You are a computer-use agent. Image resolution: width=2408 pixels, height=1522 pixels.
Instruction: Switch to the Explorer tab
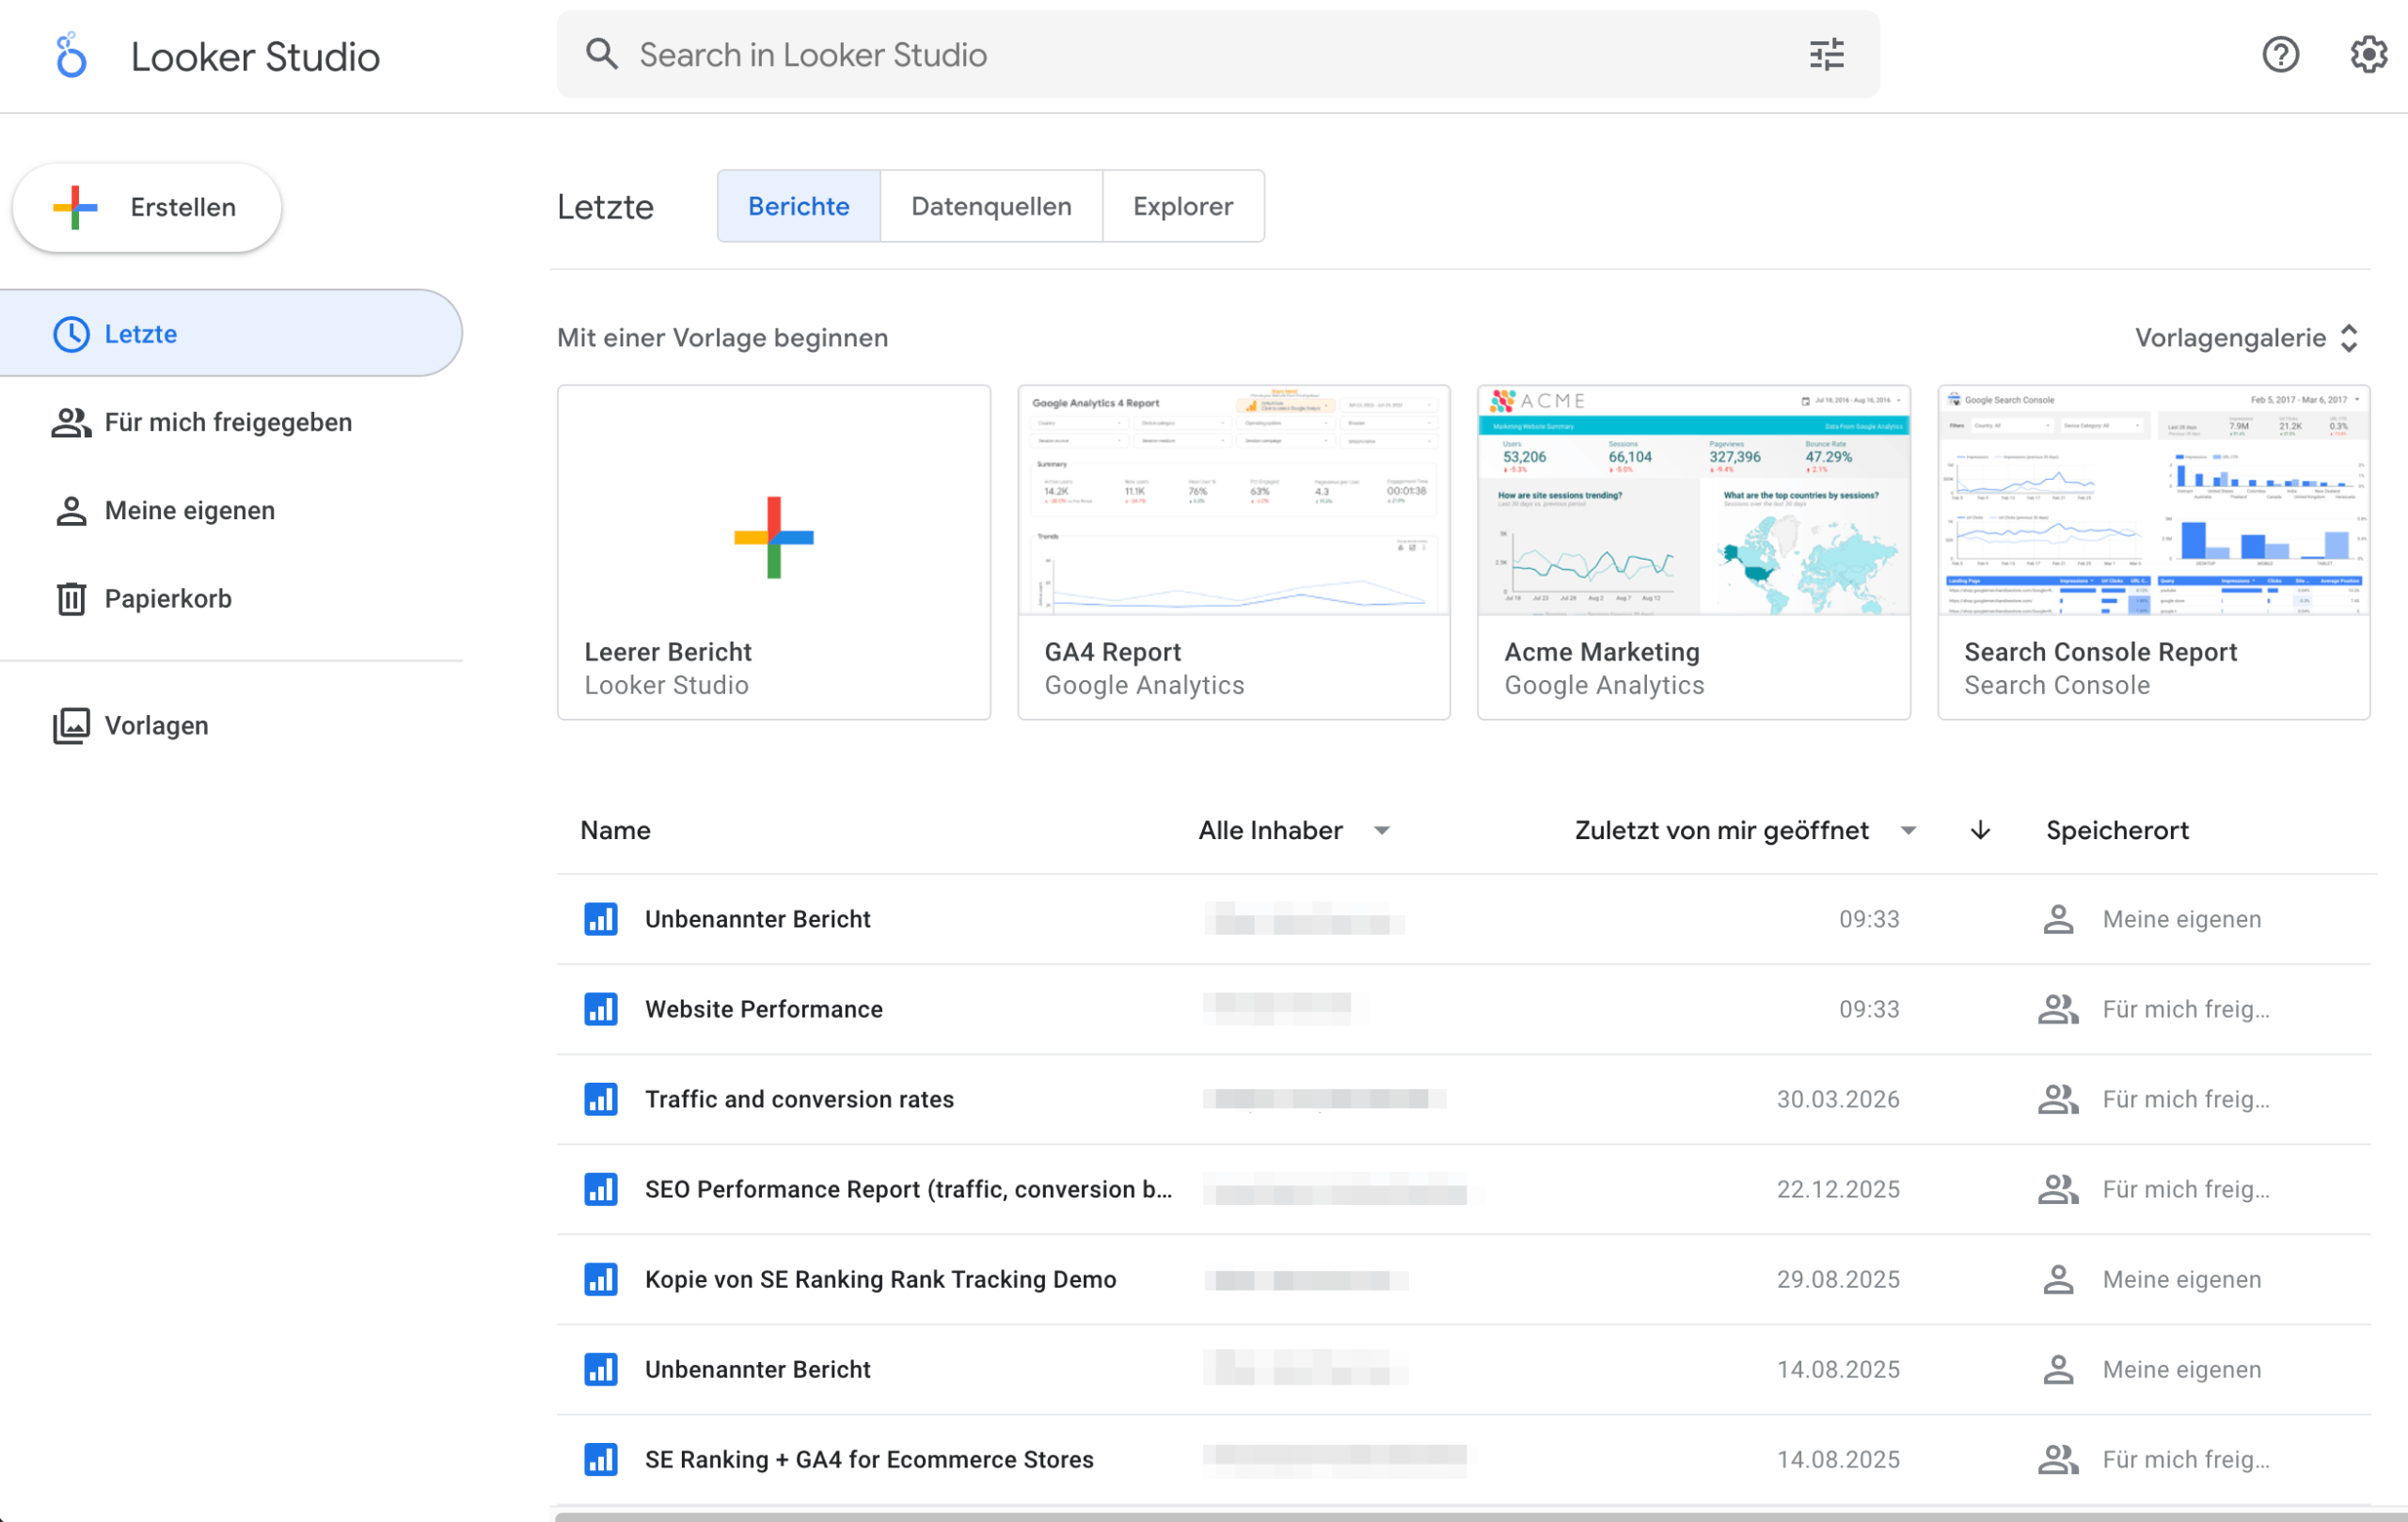[x=1183, y=206]
